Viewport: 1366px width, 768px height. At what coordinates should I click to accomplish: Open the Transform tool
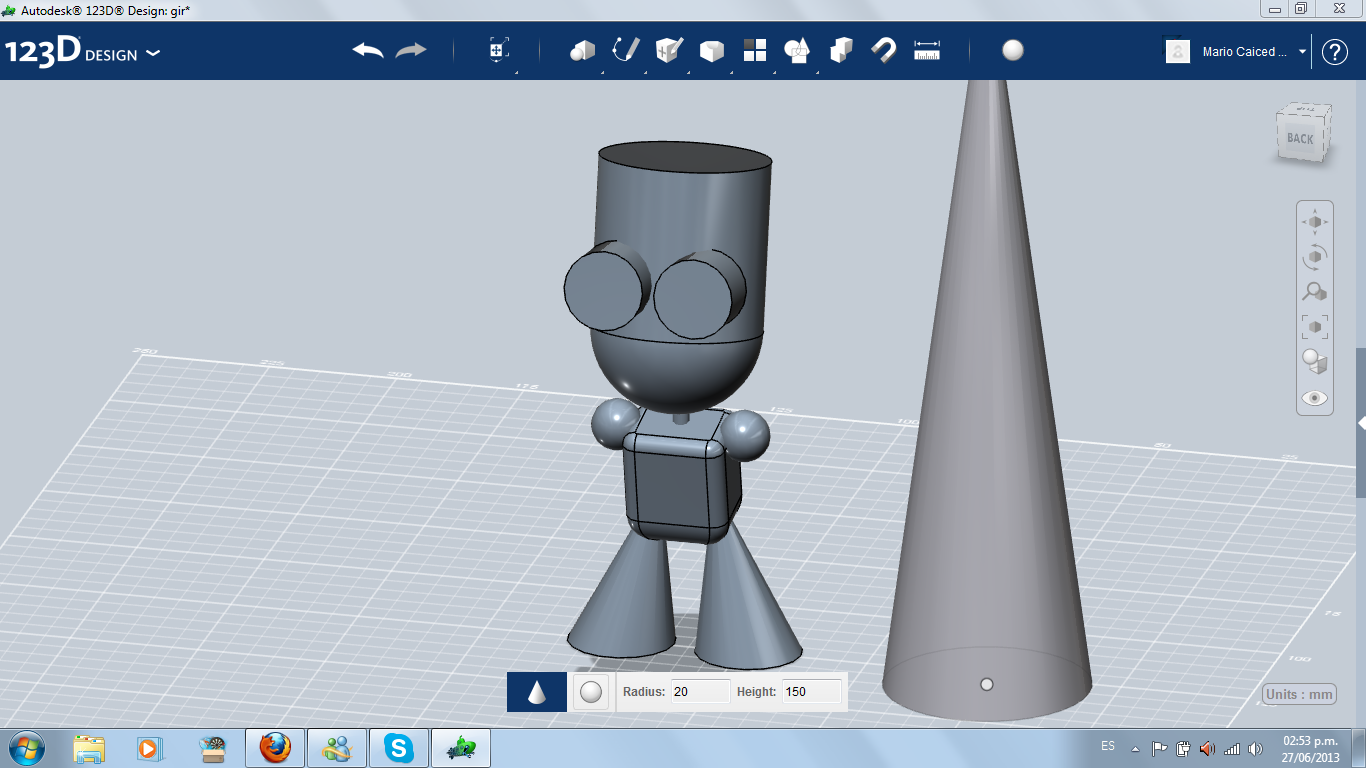point(499,50)
